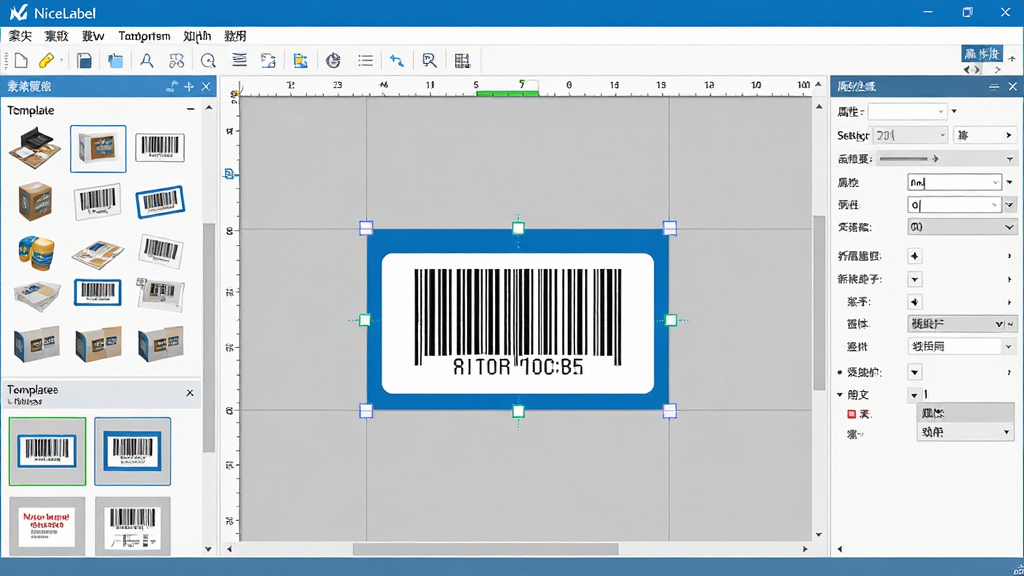Click the grid table toolbar icon
Screen dimensions: 1024x576
pos(462,61)
